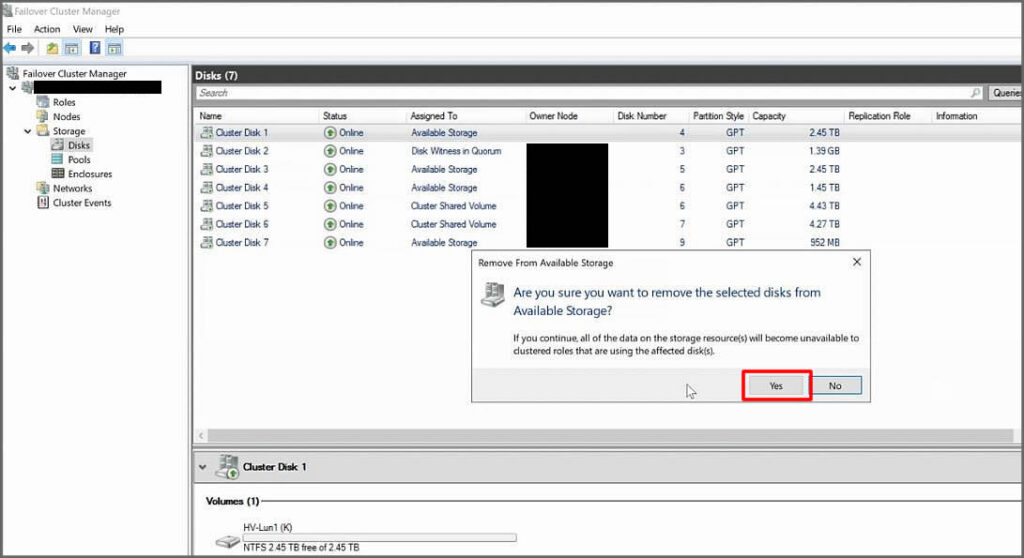Open the View menu
The width and height of the screenshot is (1024, 558).
tap(82, 29)
